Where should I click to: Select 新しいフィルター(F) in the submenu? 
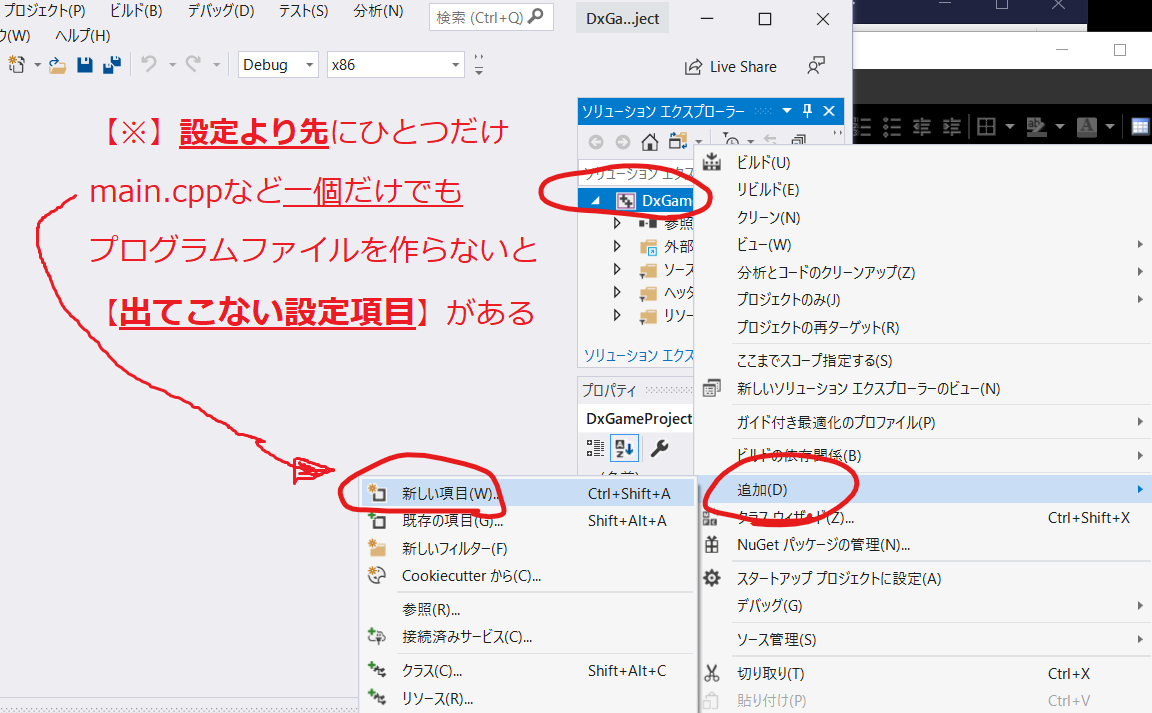528,548
